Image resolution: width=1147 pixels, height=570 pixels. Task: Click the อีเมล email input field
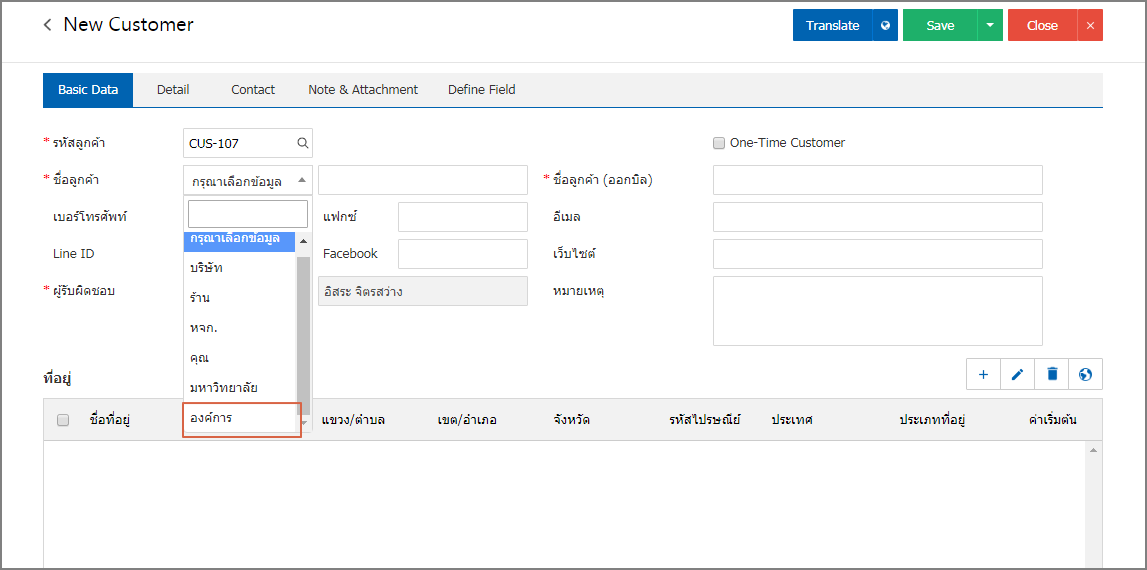pos(878,217)
